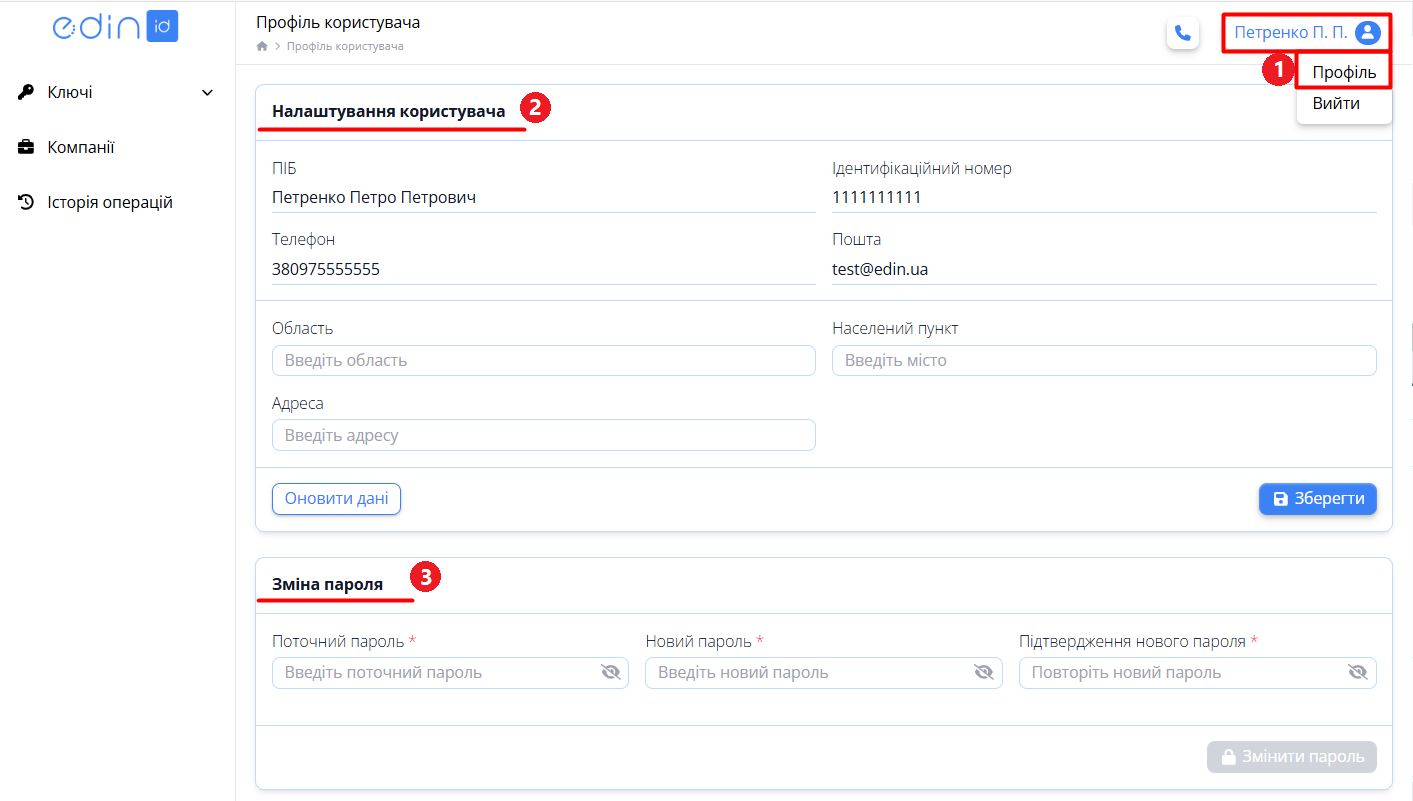Image resolution: width=1413 pixels, height=801 pixels.
Task: Click the Оновити дані button
Action: pyautogui.click(x=336, y=499)
